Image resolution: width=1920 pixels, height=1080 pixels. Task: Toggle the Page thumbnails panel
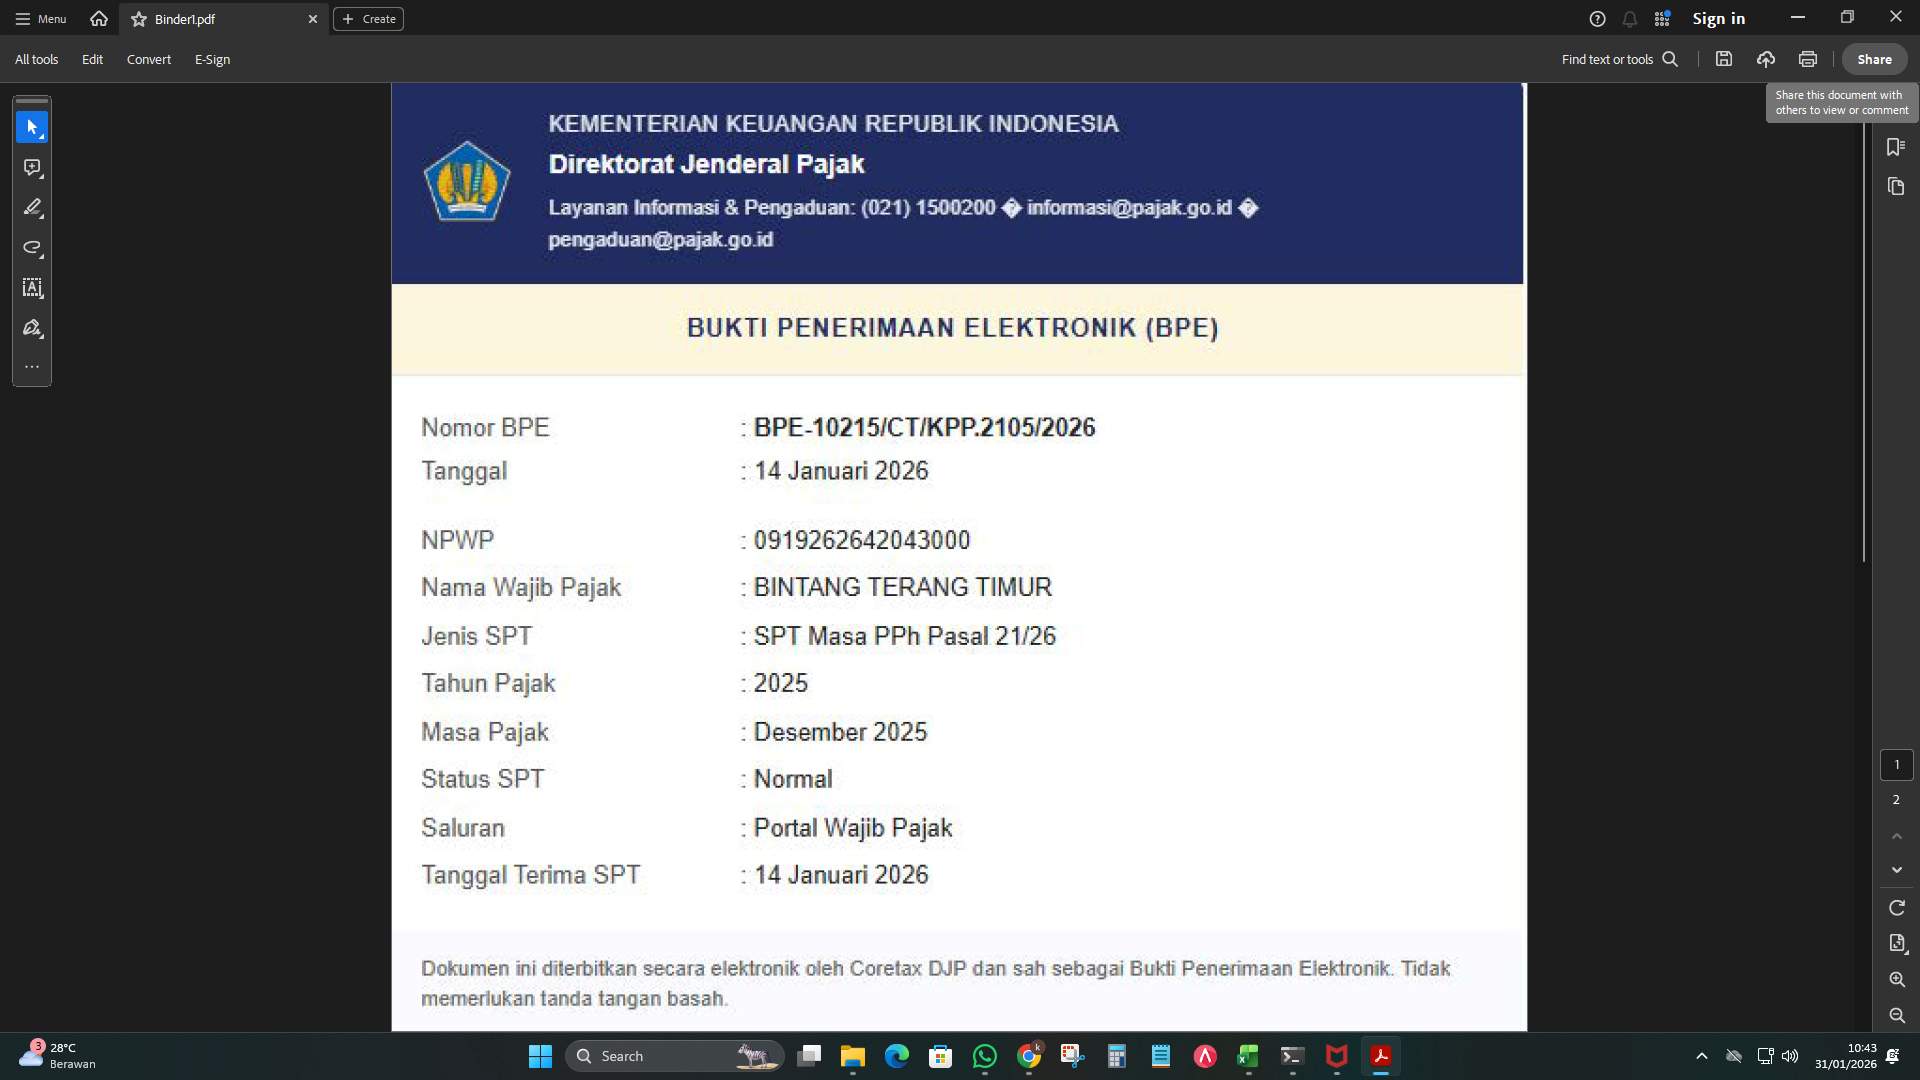[1896, 186]
